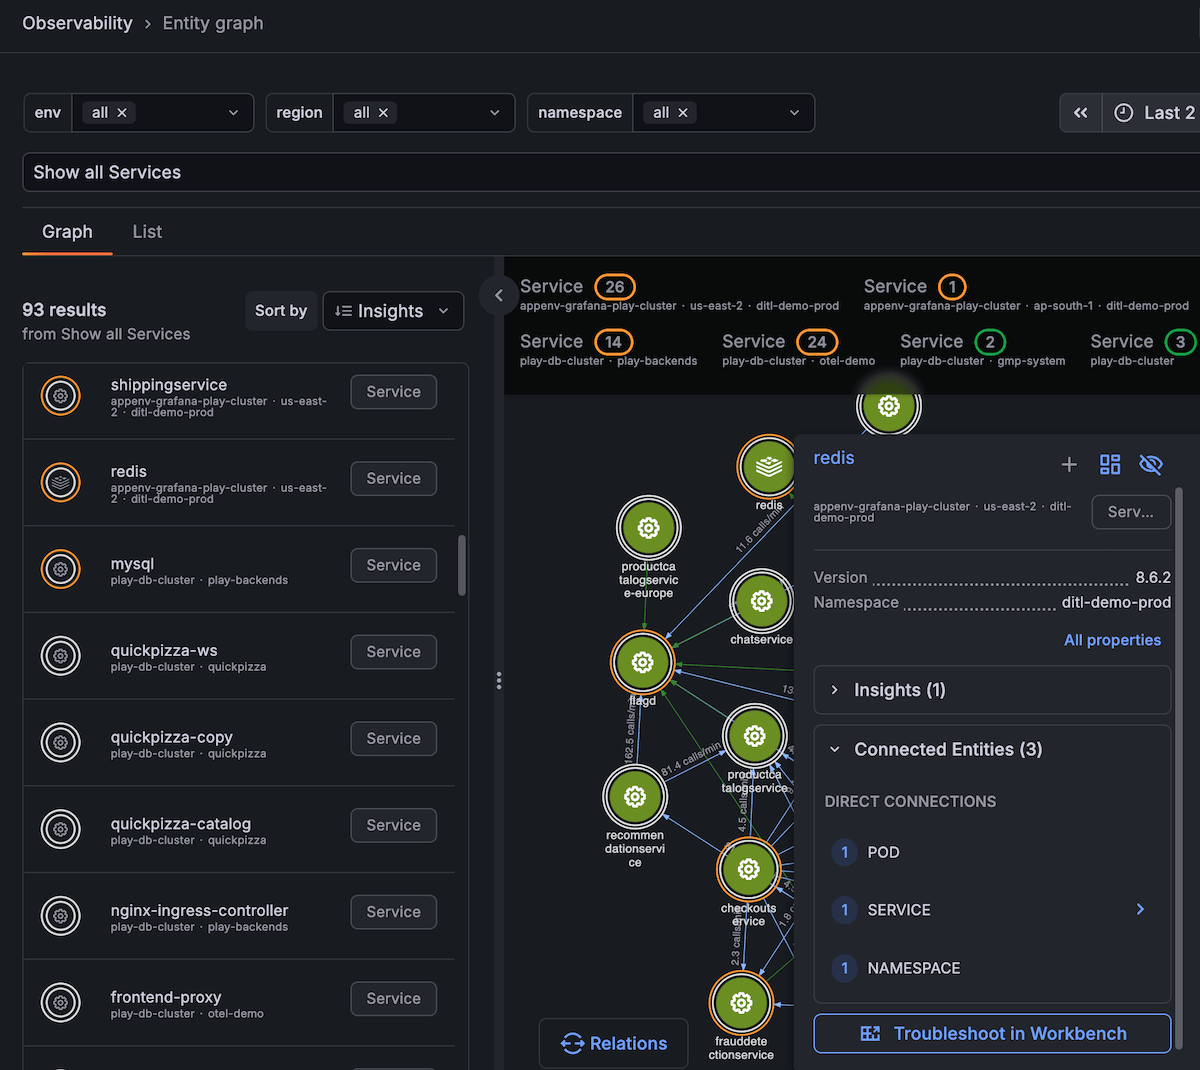Select the redis node in the graph
Screen dimensions: 1200x1070
[766, 466]
